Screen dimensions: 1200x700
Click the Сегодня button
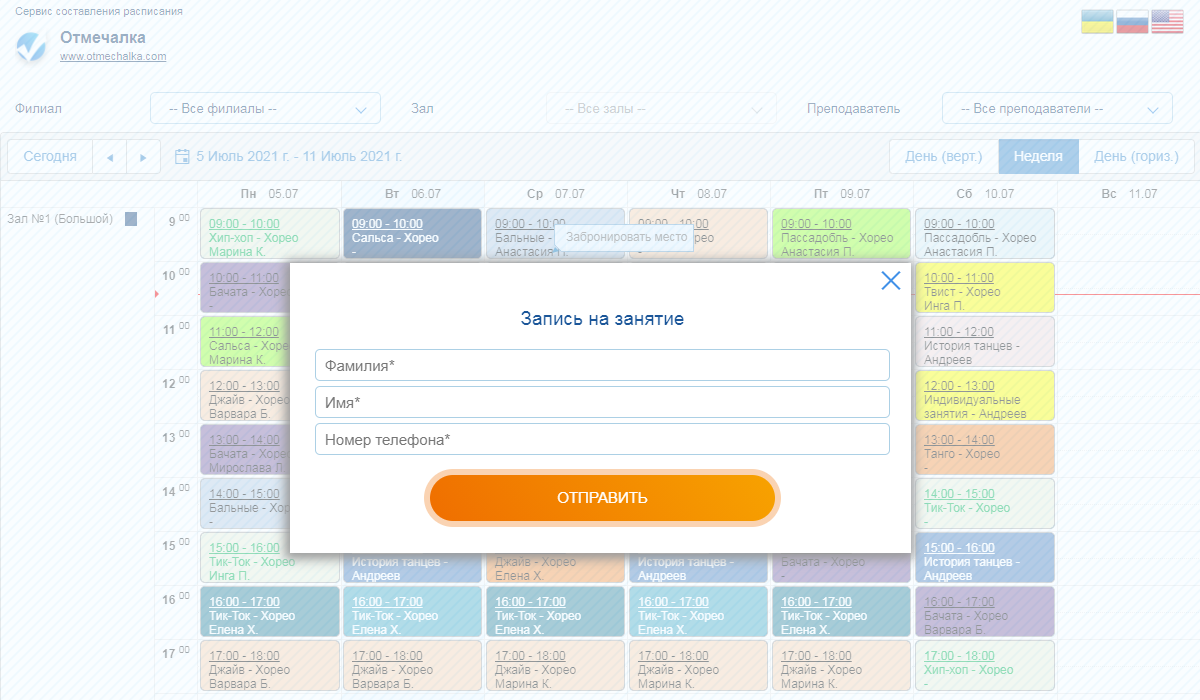[50, 157]
